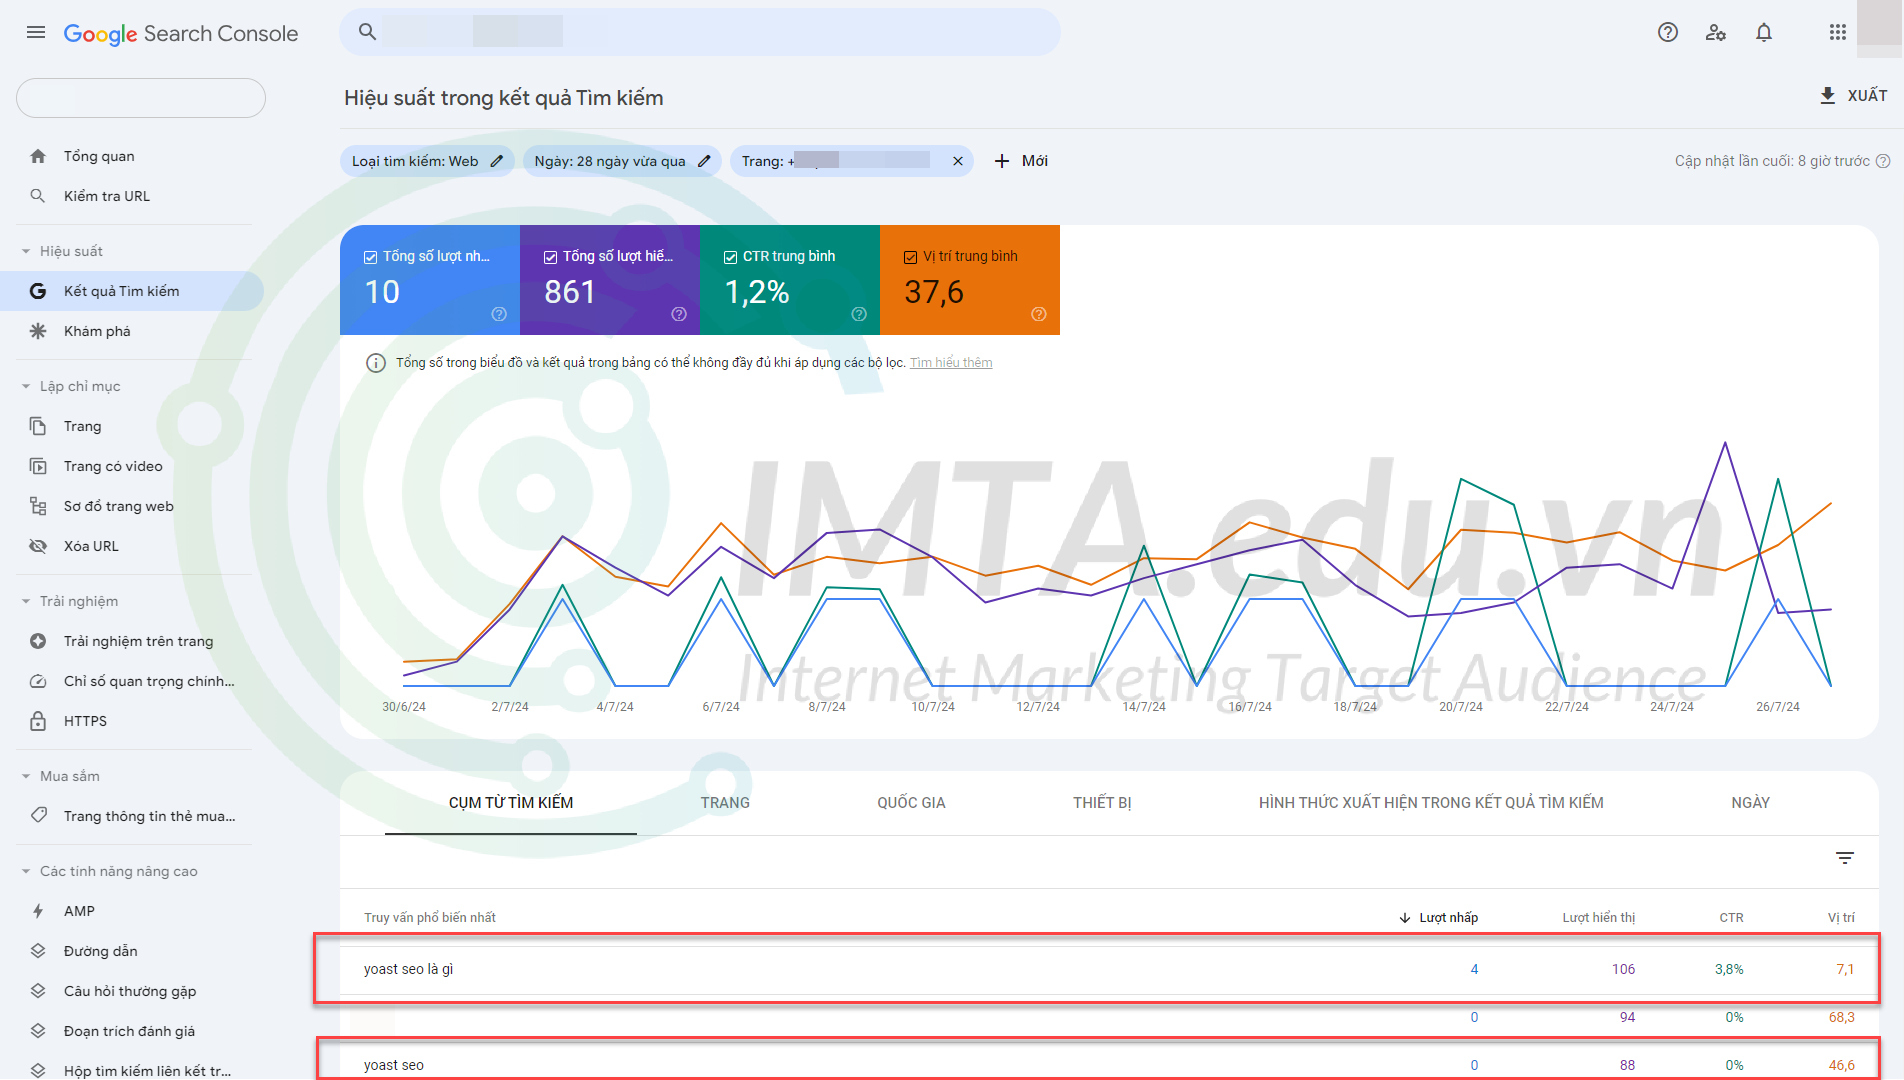Open the Xóa URL removals tool
Screen dimensions: 1904x1080
tap(91, 546)
